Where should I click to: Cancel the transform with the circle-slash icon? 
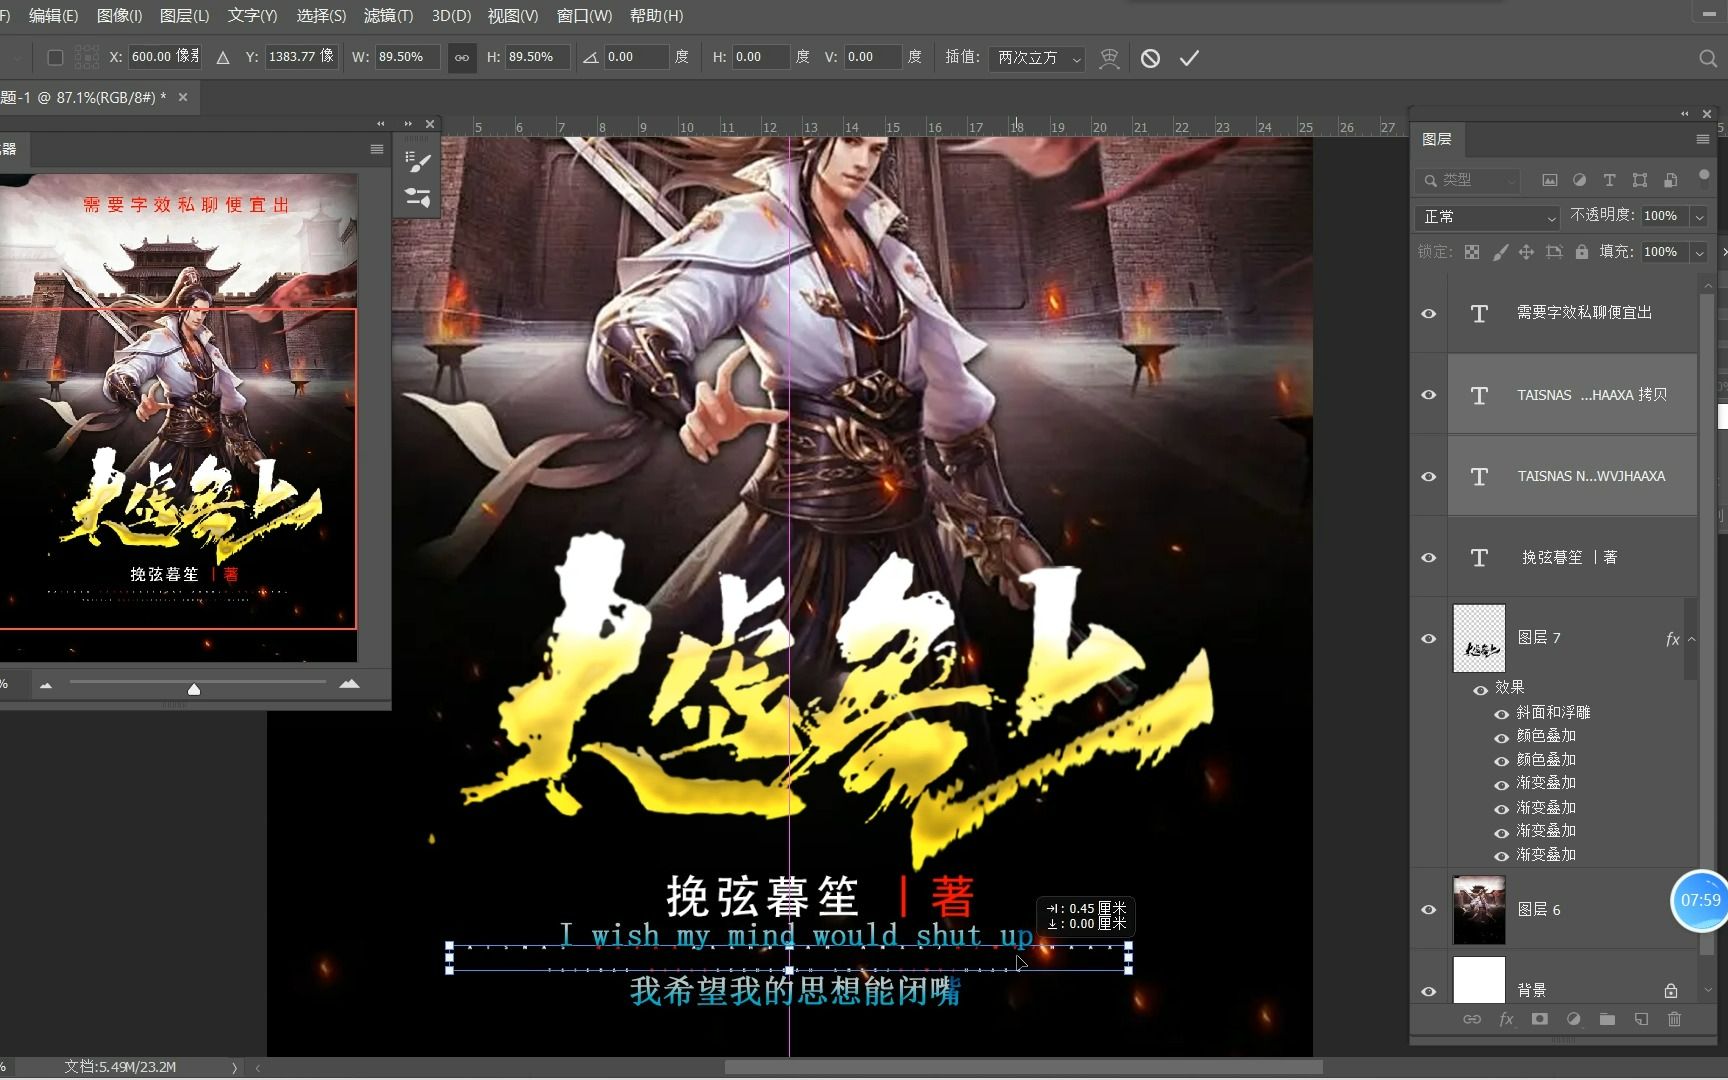point(1150,58)
